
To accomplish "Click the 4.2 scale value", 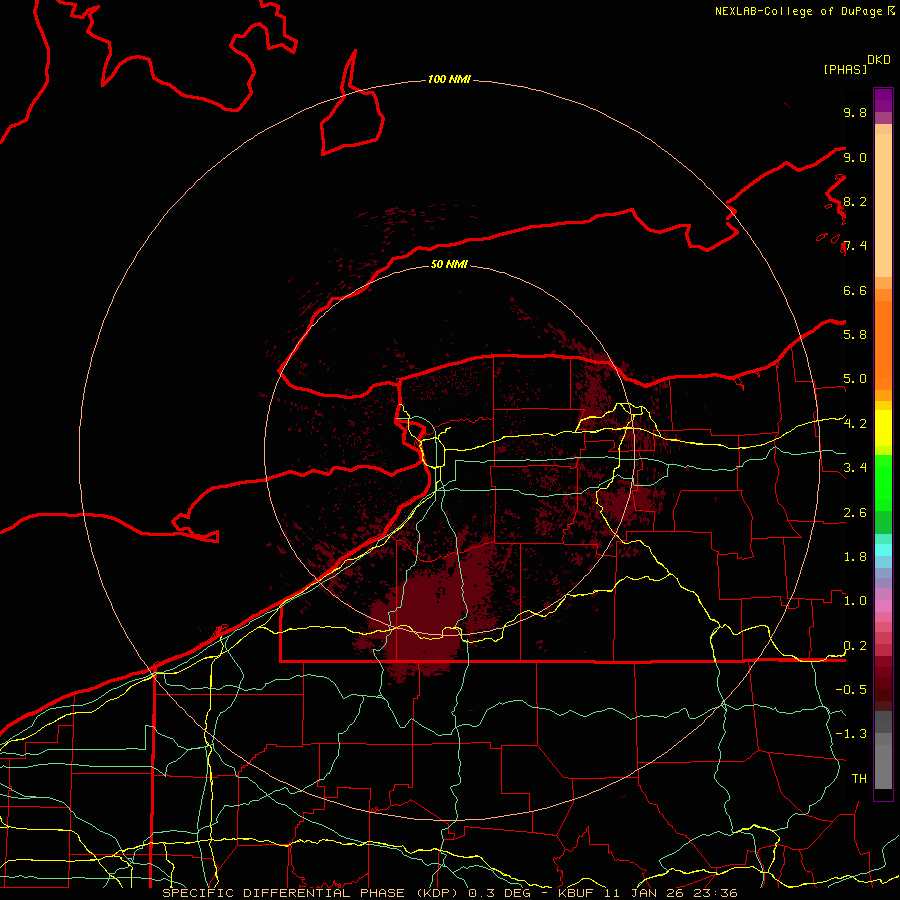I will (x=855, y=424).
